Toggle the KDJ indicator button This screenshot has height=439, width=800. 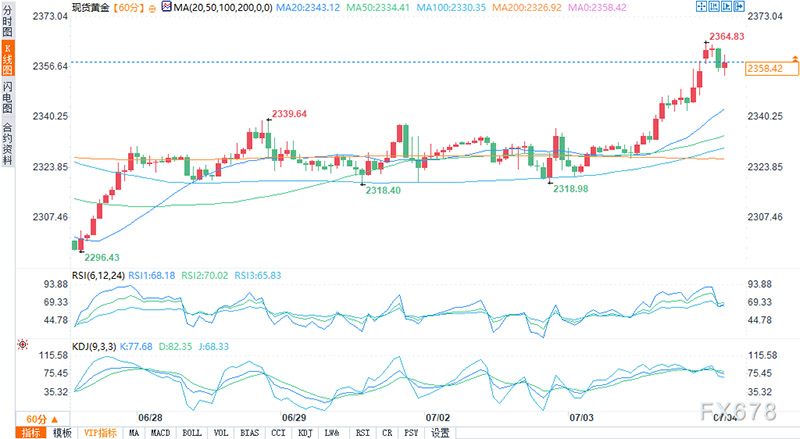pyautogui.click(x=305, y=433)
